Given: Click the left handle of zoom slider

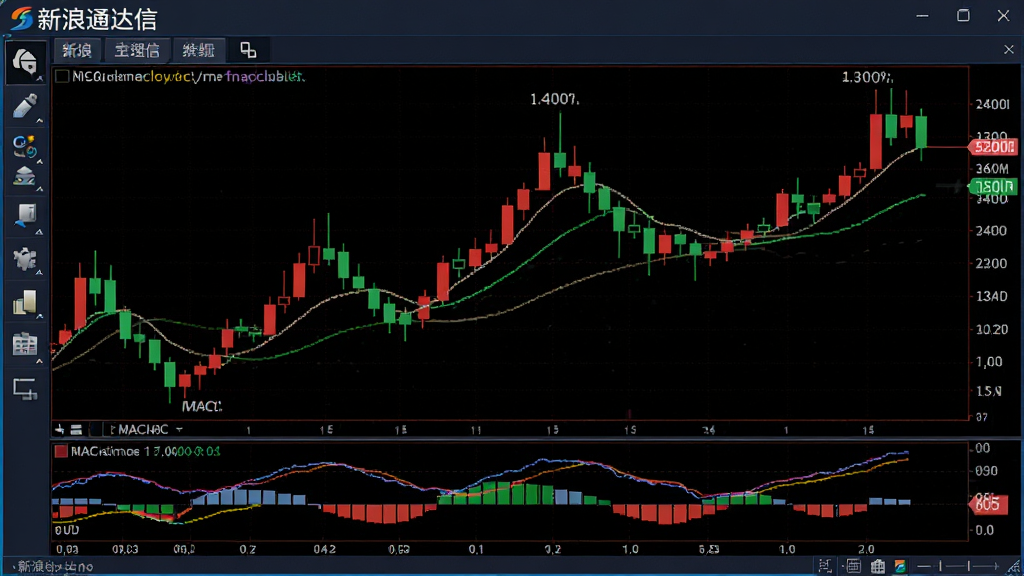Looking at the screenshot, I should 940,566.
